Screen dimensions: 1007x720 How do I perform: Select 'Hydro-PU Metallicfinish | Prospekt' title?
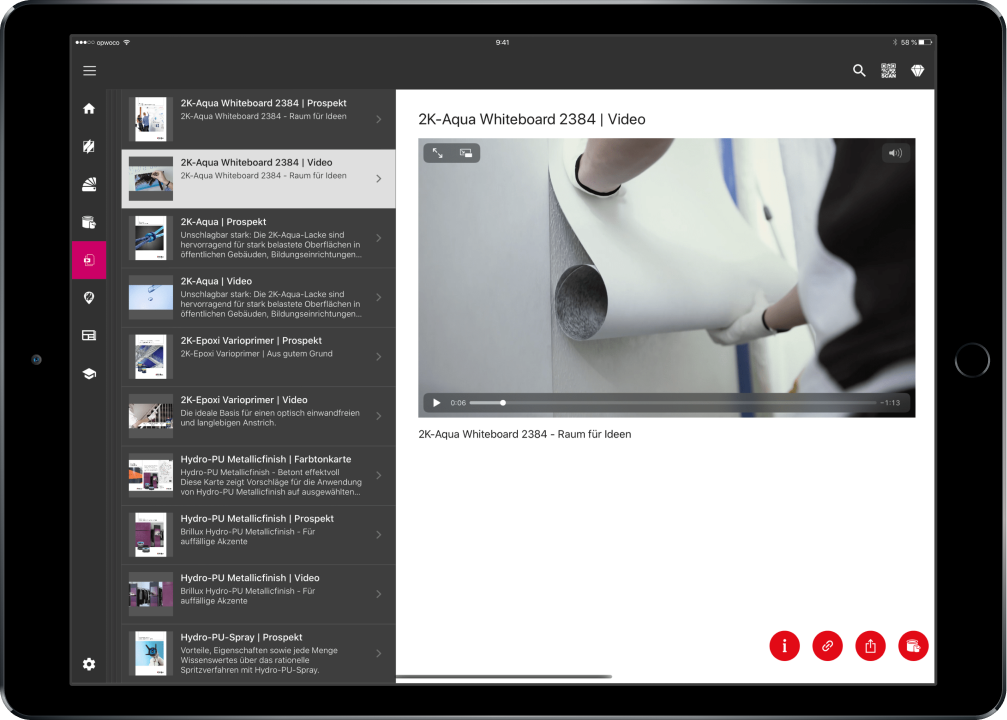click(x=257, y=518)
